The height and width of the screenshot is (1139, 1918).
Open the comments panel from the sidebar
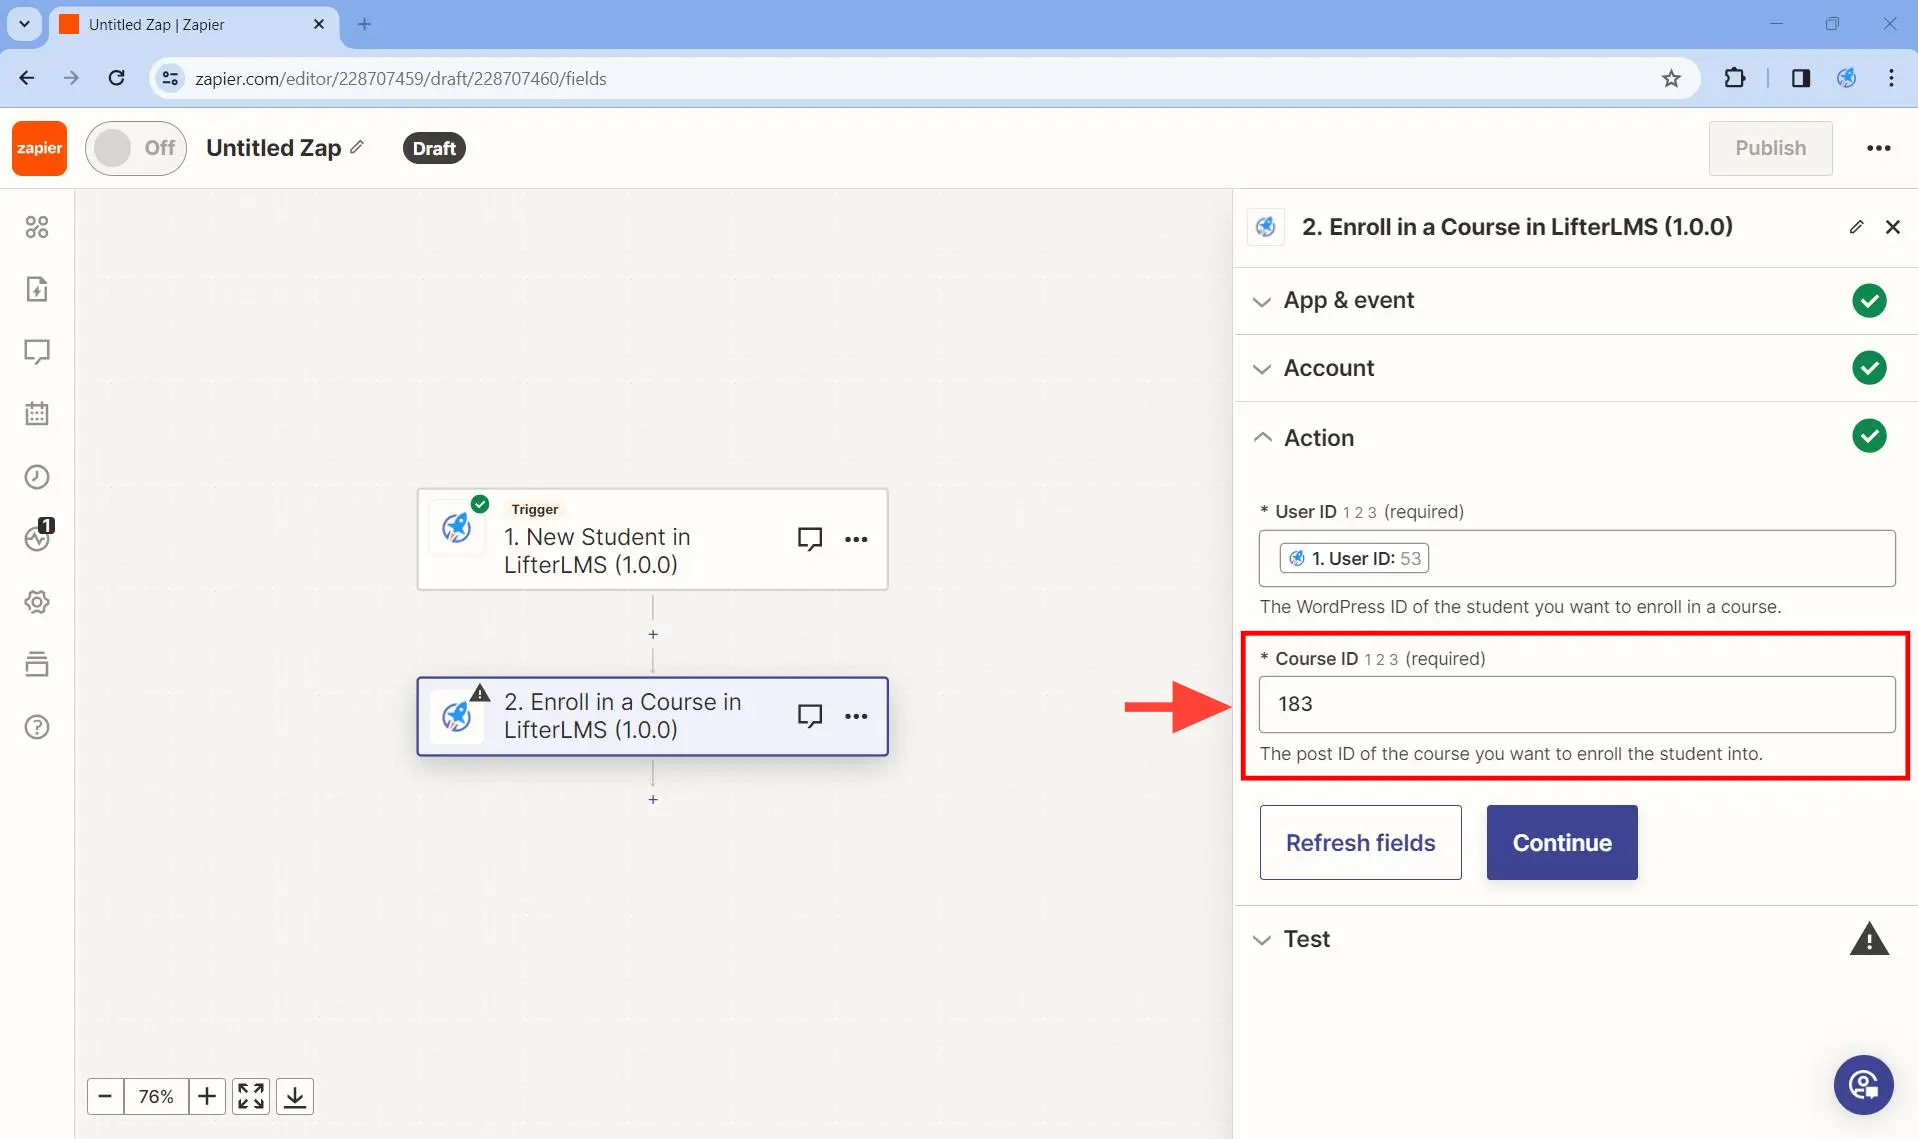(37, 352)
